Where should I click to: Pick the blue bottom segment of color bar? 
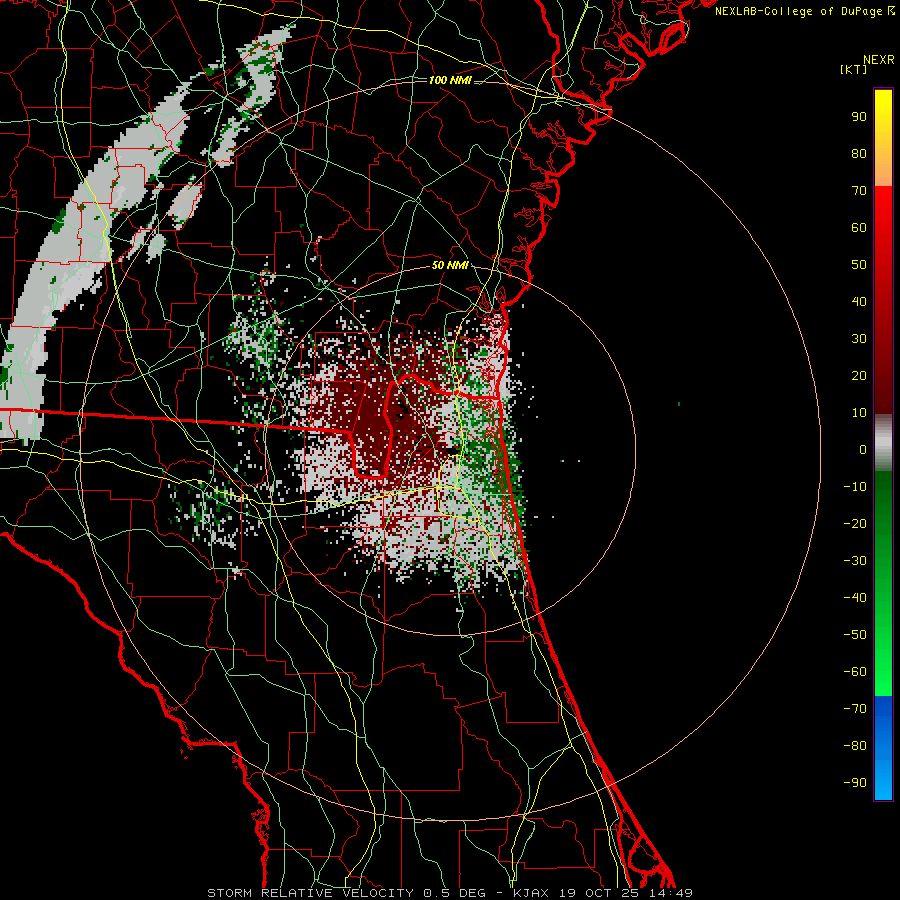tap(883, 748)
